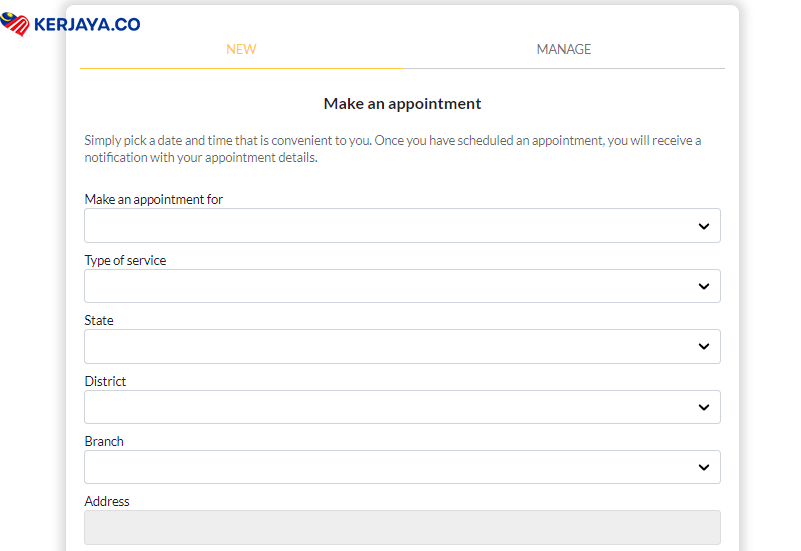
Task: Click the District field's chevron icon
Action: click(x=704, y=407)
